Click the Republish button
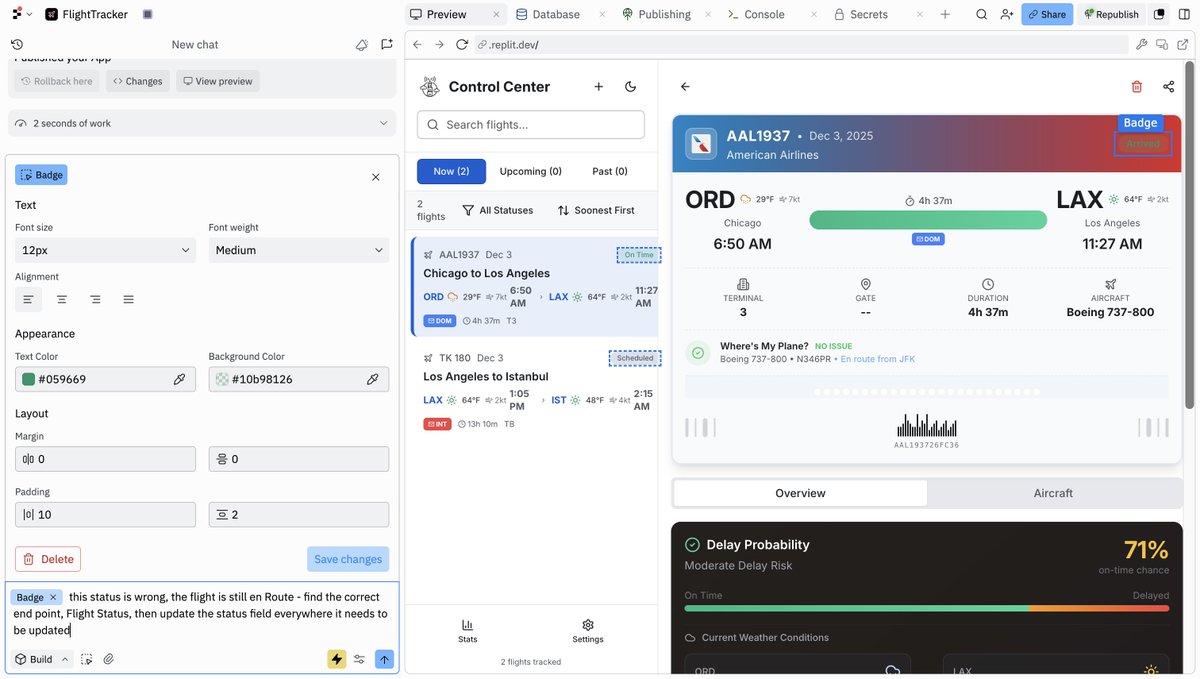This screenshot has height=679, width=1200. point(1111,14)
